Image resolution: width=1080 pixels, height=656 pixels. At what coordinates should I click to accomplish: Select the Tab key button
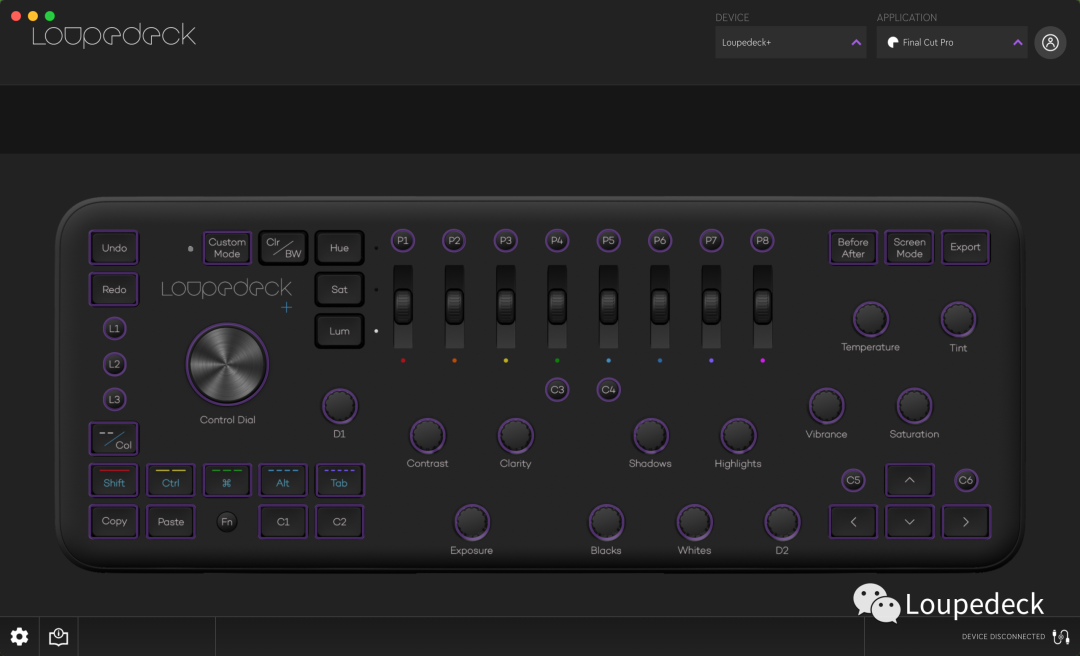339,480
